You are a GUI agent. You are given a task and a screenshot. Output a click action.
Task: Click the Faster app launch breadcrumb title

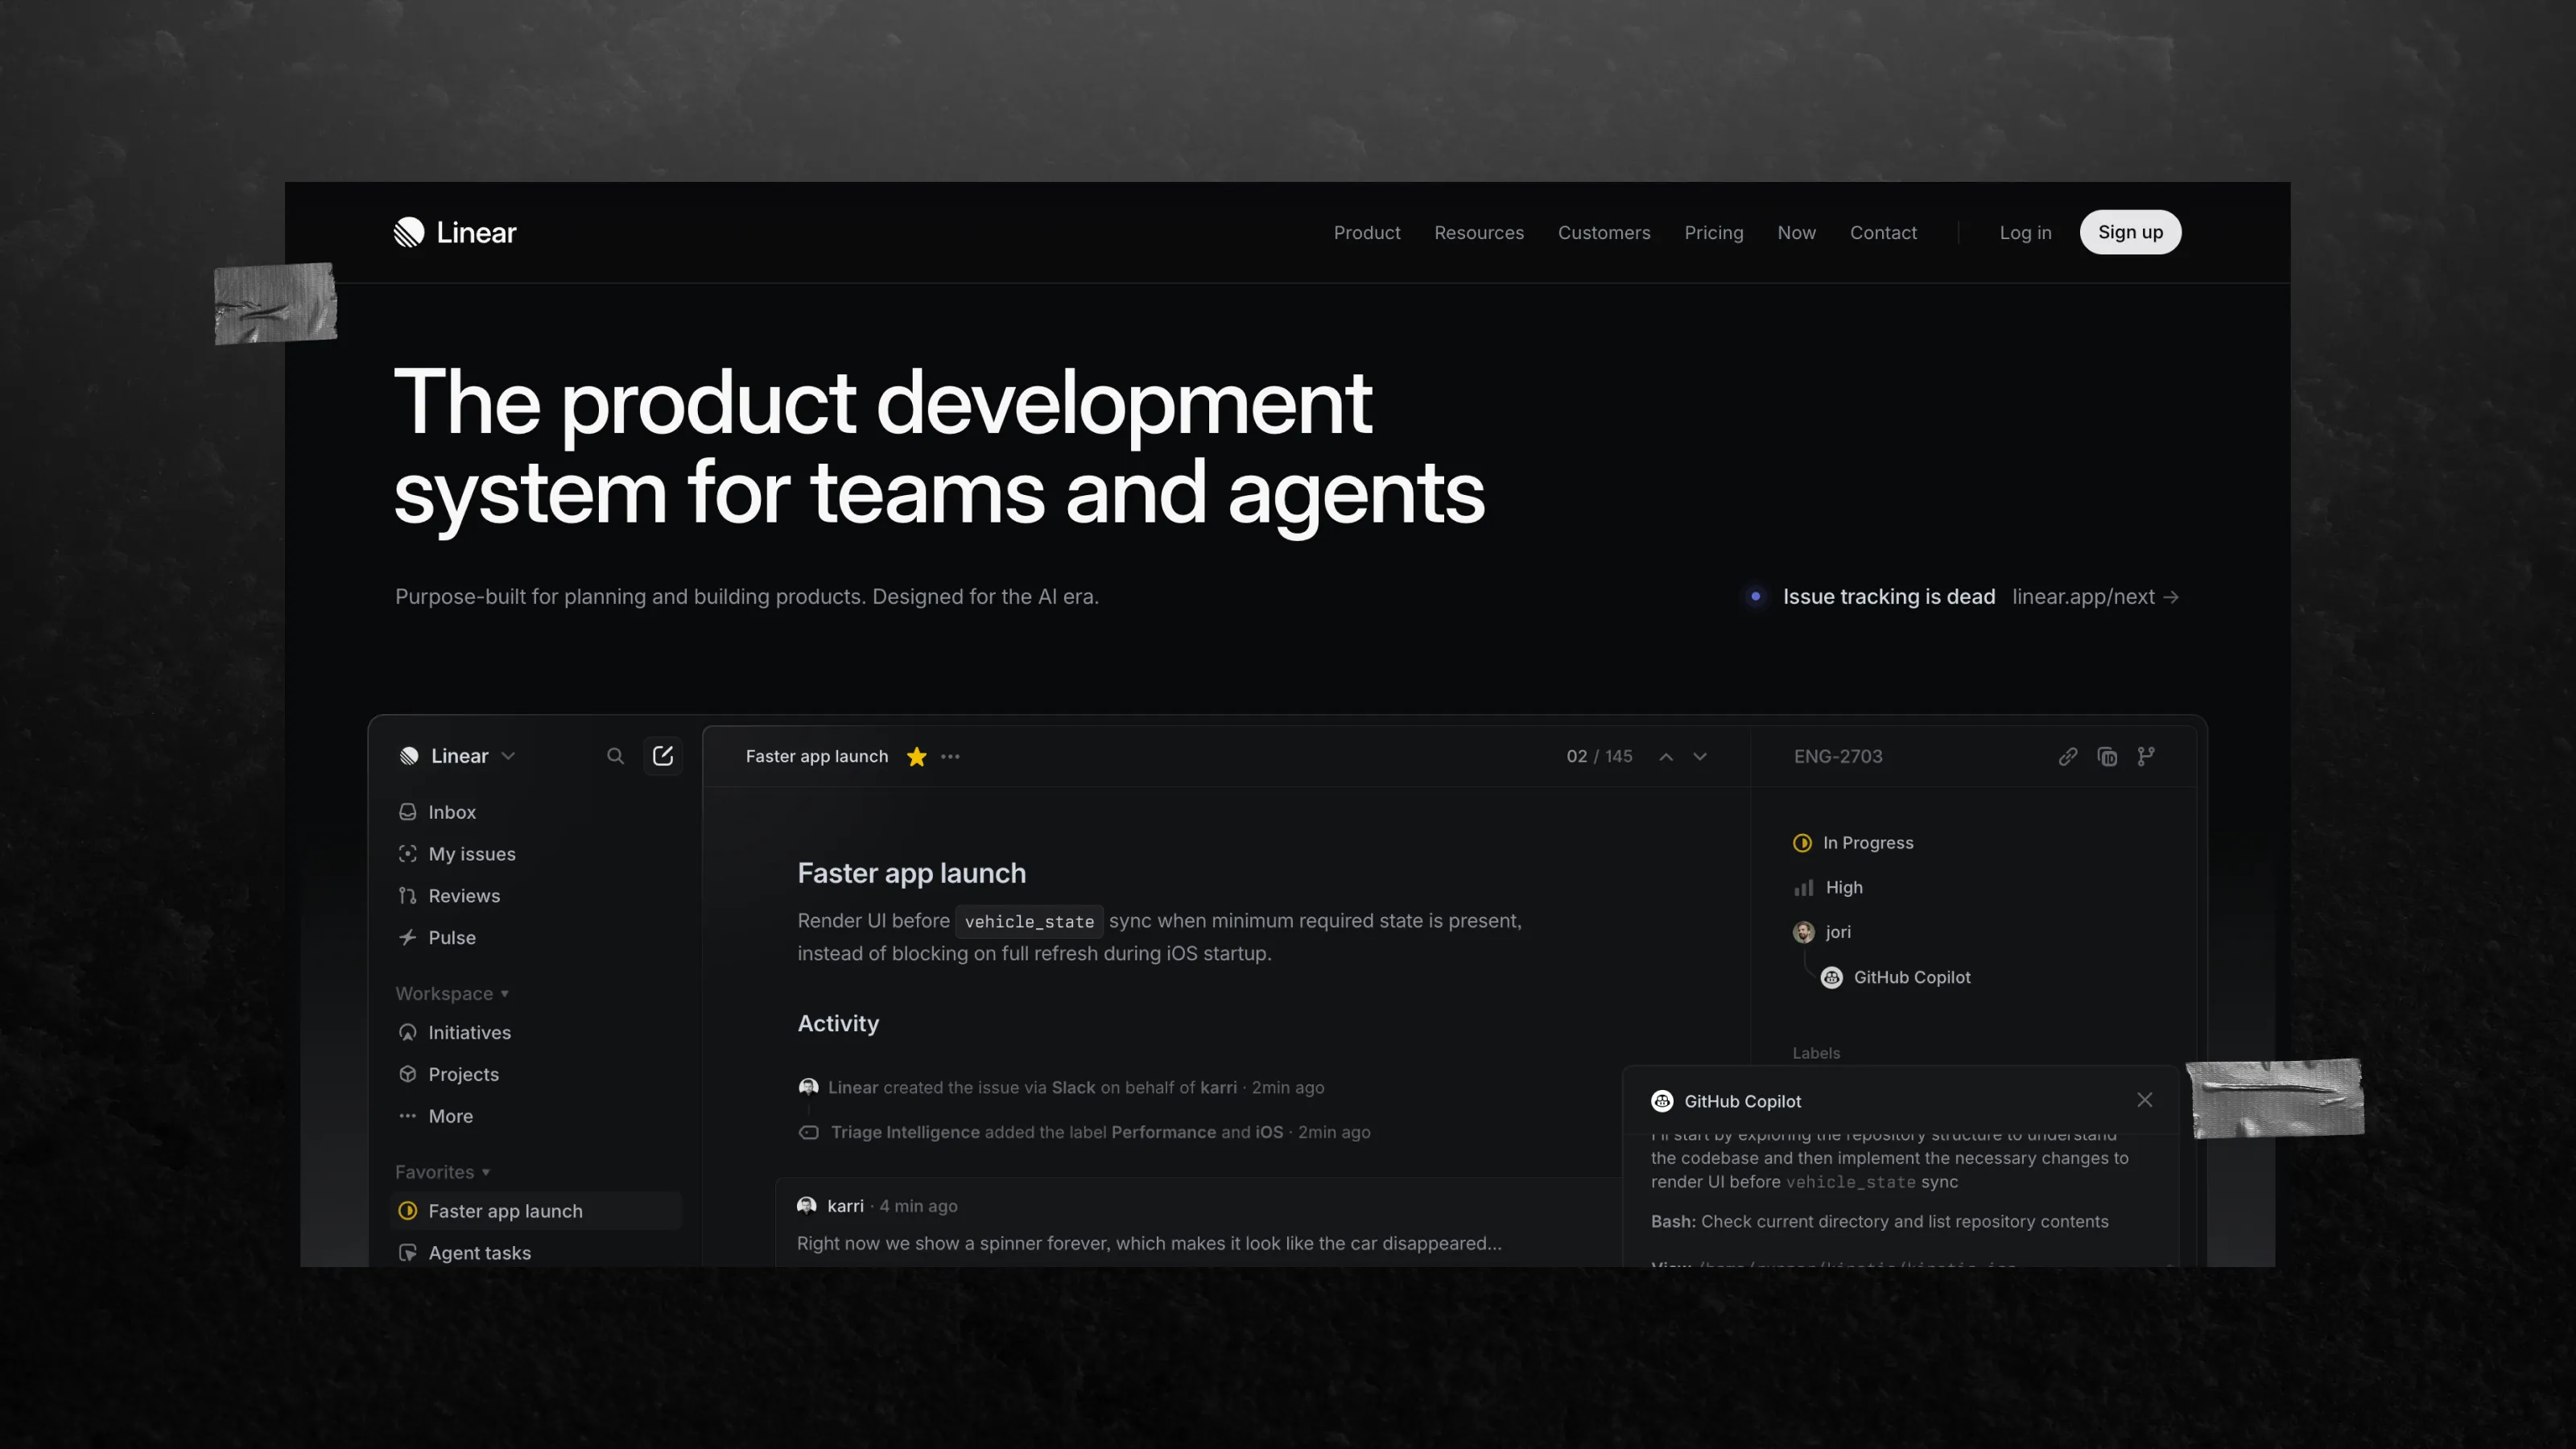[x=816, y=756]
